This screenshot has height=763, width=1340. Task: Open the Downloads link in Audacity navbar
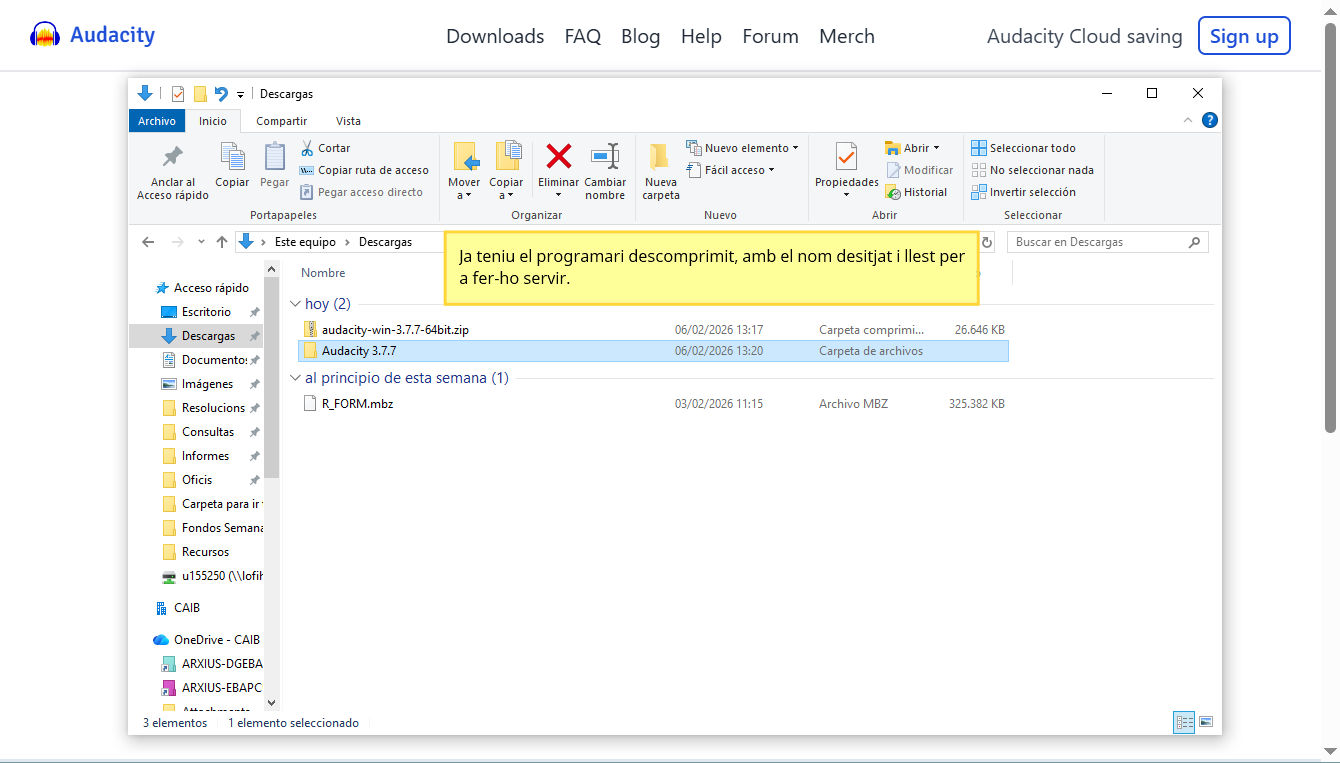pos(495,36)
